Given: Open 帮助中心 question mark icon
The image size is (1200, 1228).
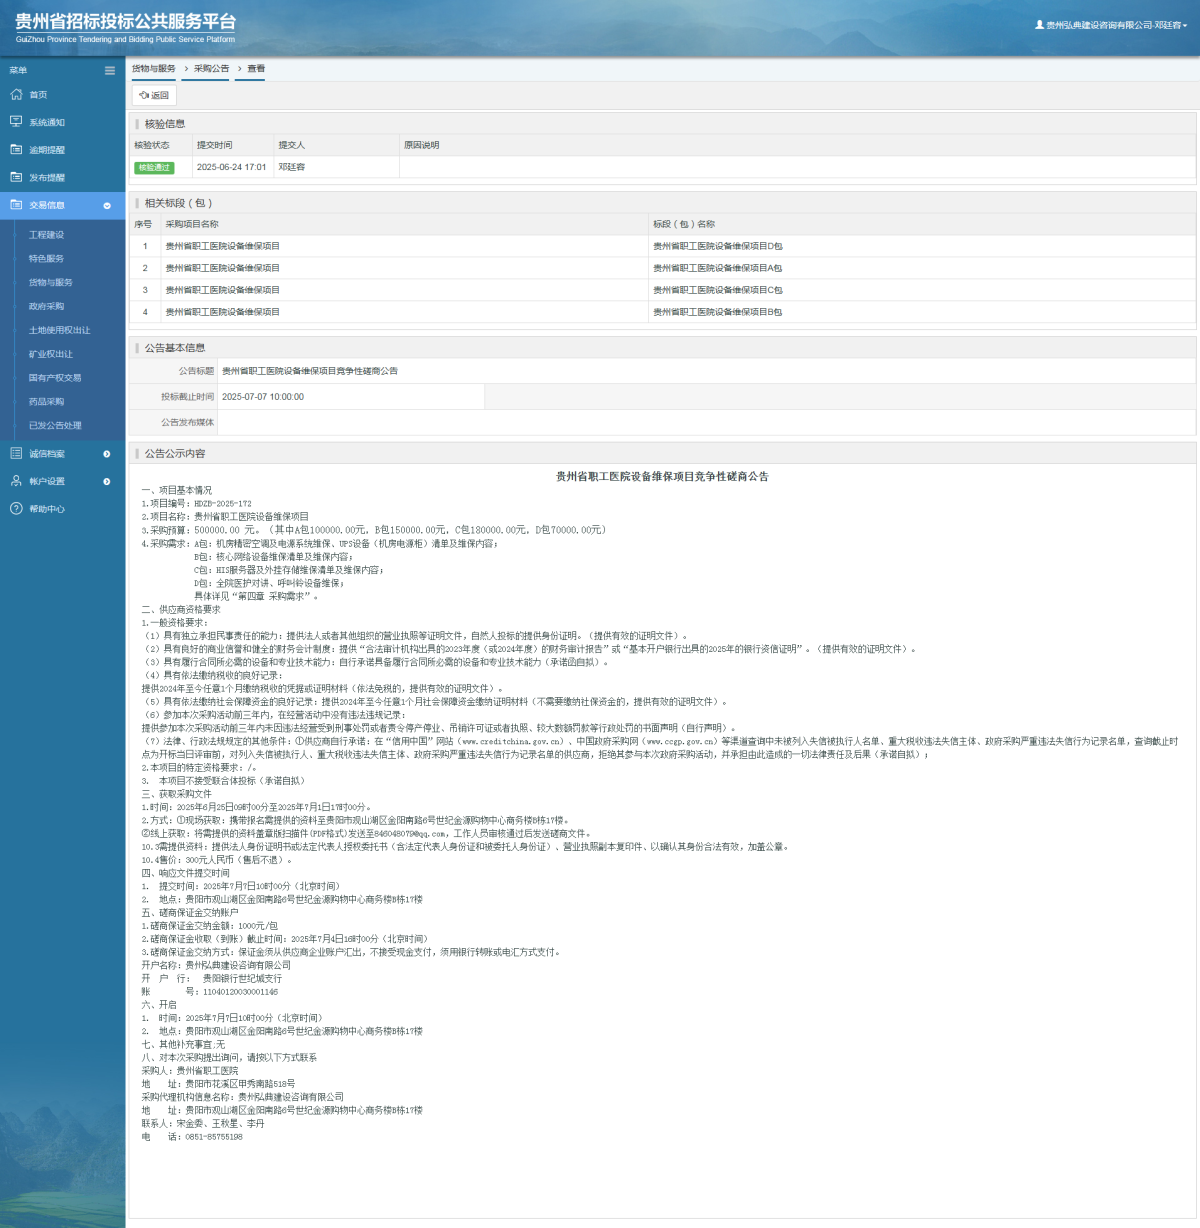Looking at the screenshot, I should tap(16, 509).
